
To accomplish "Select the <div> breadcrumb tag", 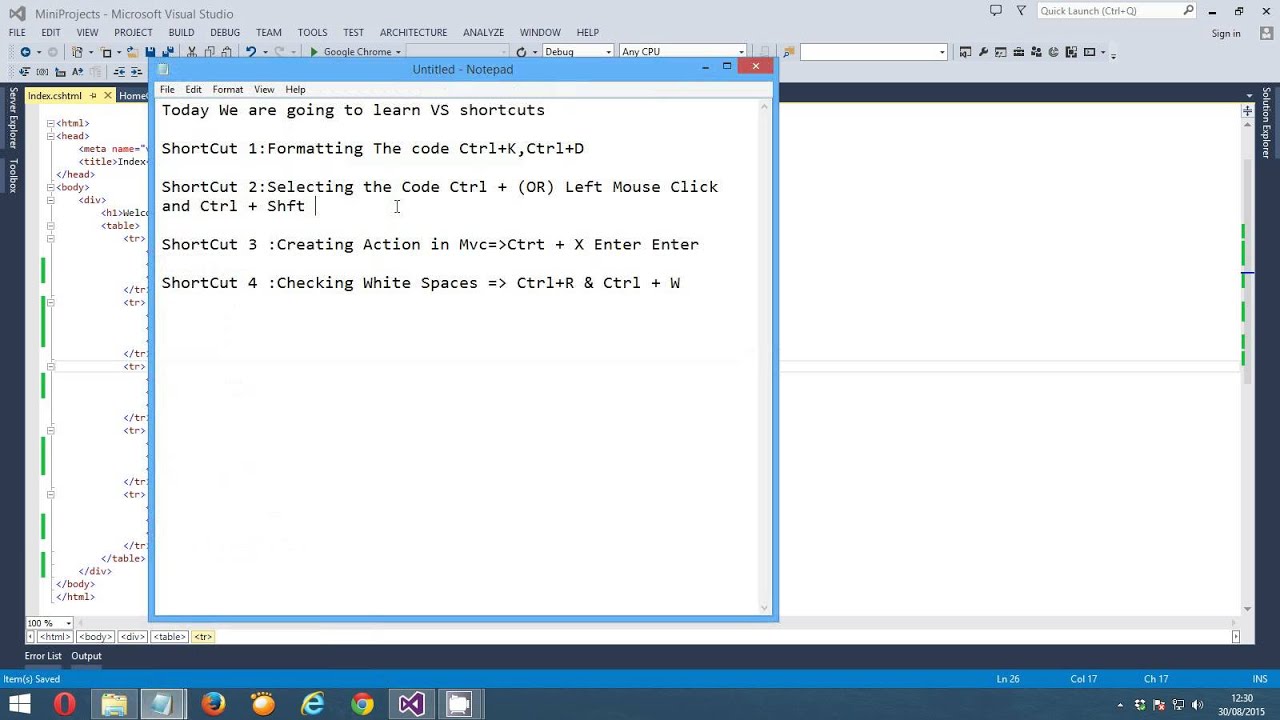I will [x=133, y=636].
